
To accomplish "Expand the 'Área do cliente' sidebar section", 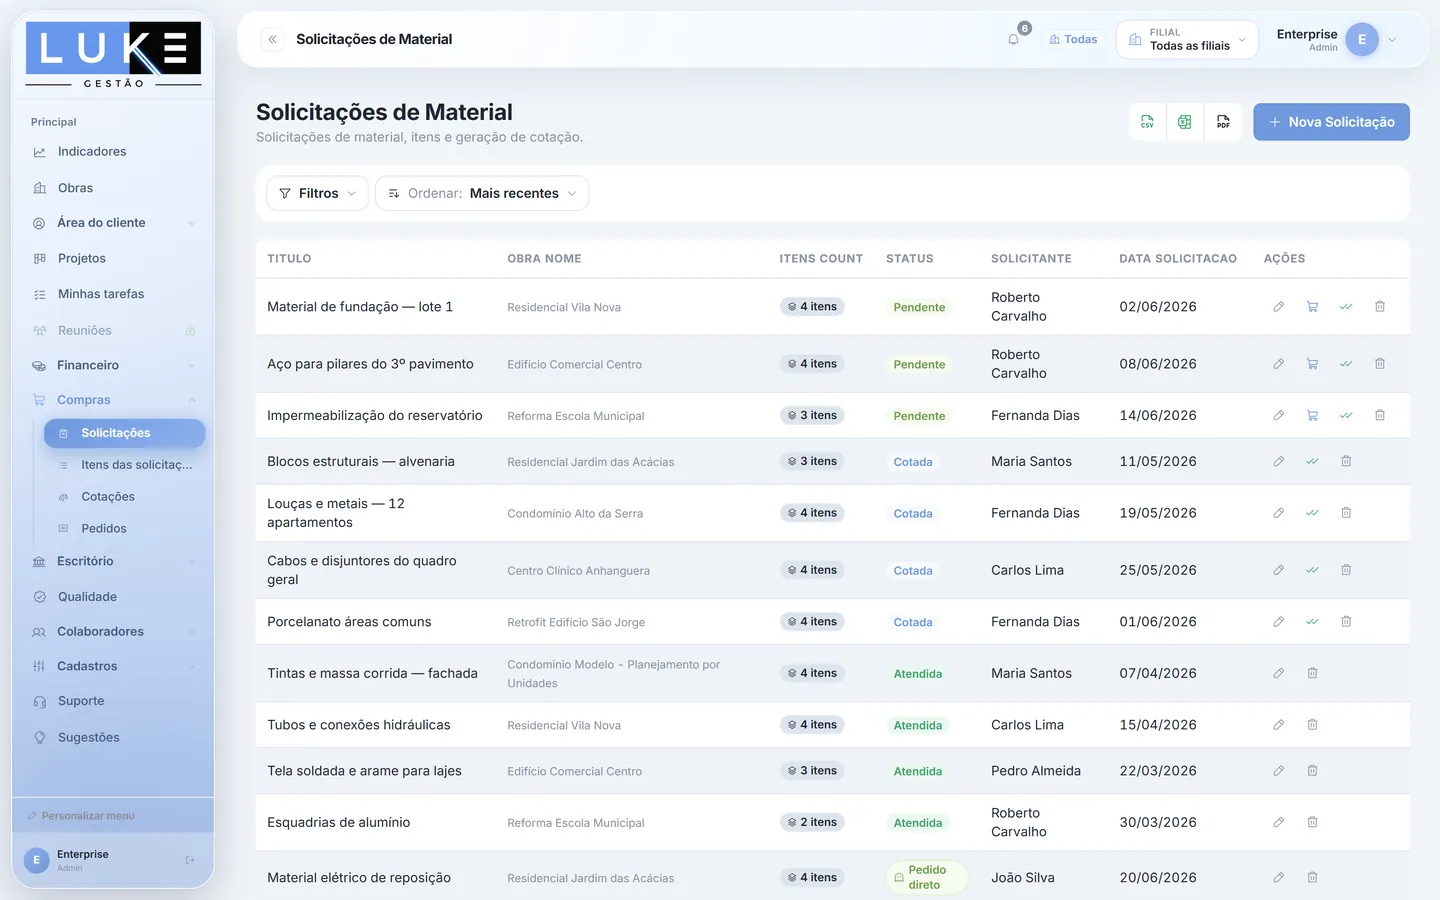I will pyautogui.click(x=114, y=223).
